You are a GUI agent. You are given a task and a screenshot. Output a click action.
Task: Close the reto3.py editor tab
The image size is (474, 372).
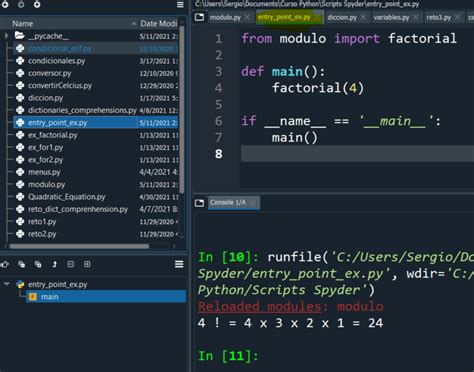coord(458,17)
